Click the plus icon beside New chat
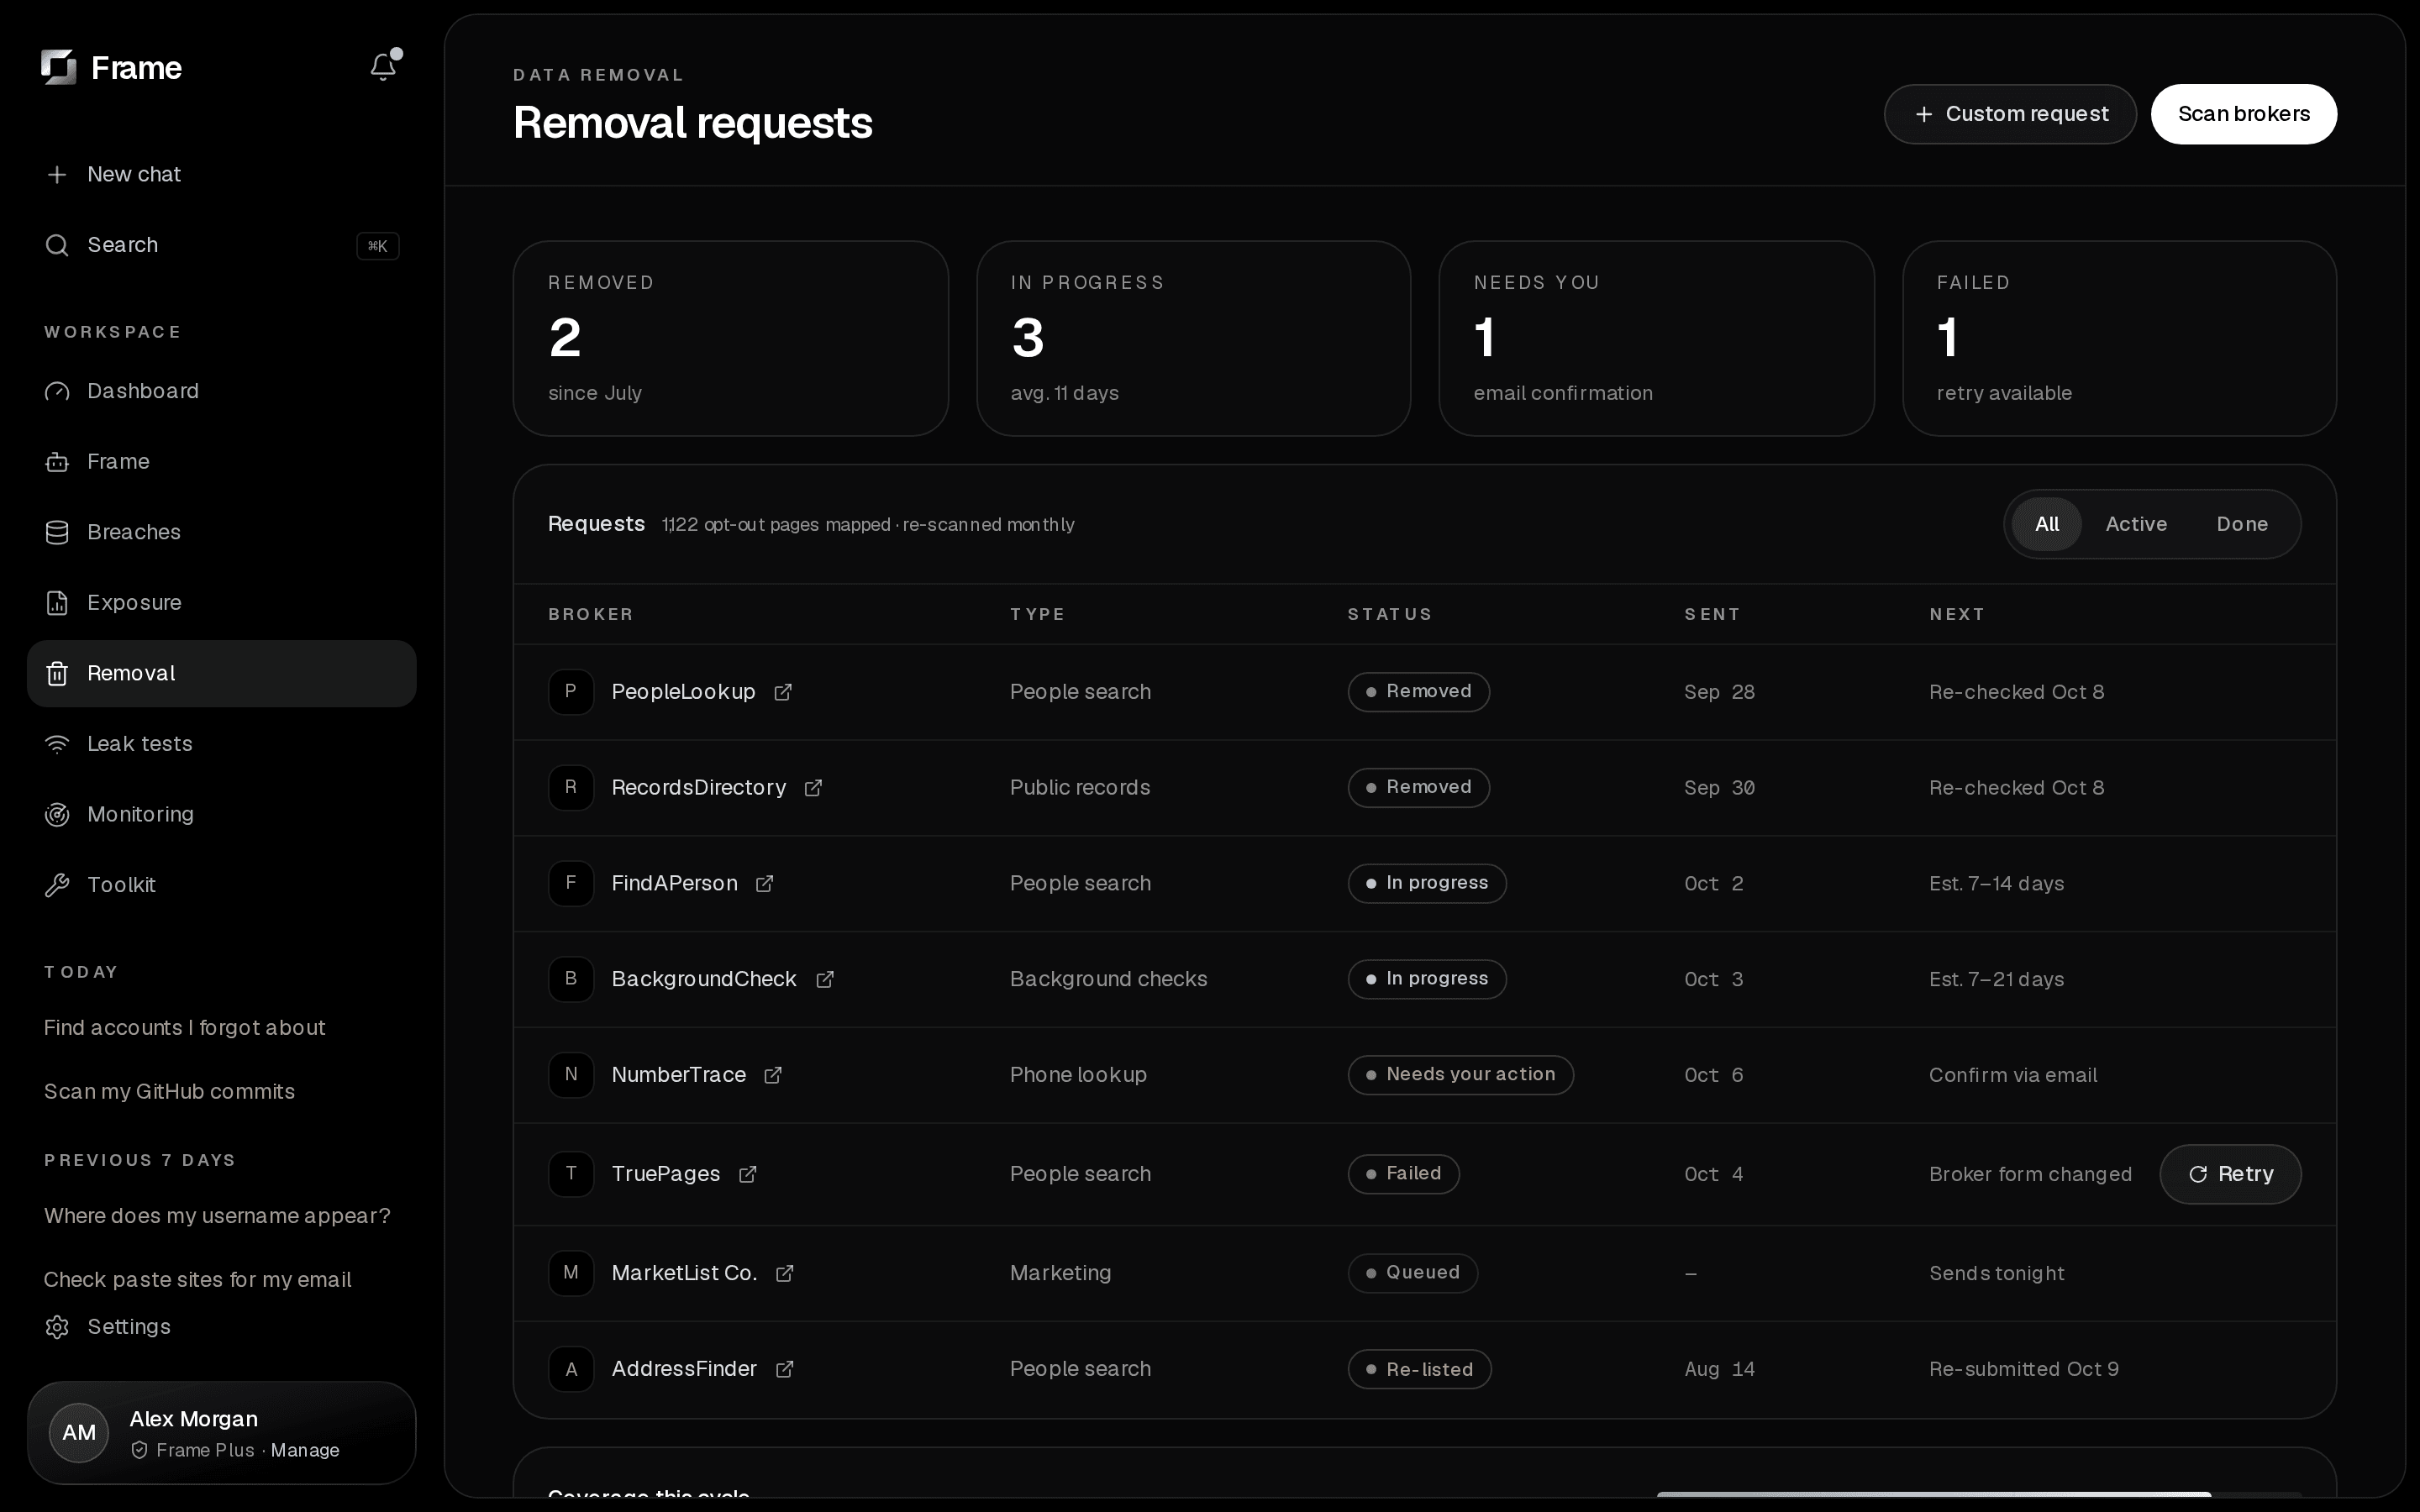The width and height of the screenshot is (2420, 1512). (x=57, y=174)
